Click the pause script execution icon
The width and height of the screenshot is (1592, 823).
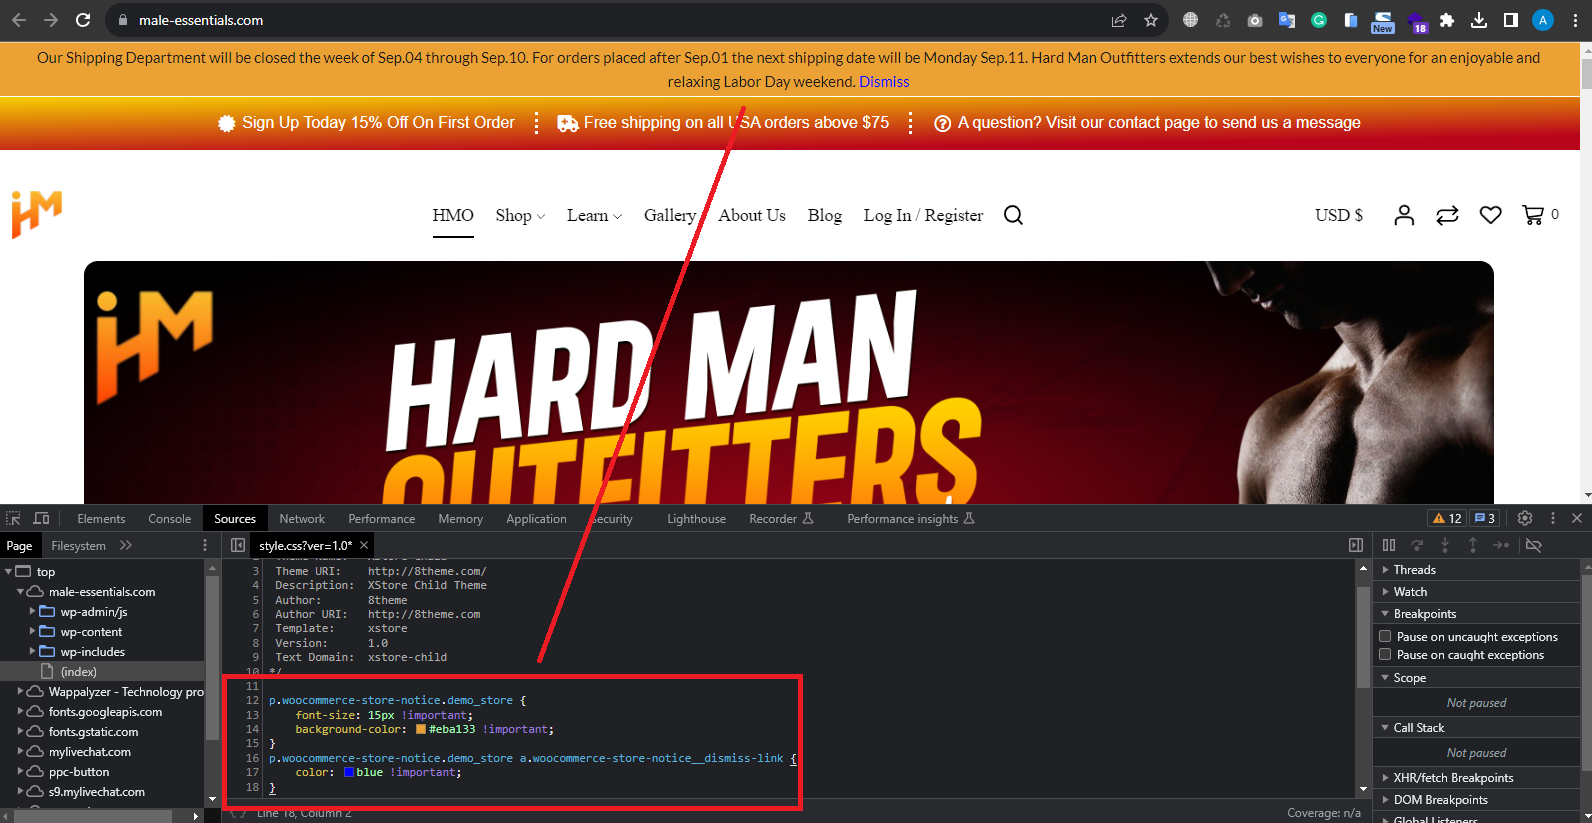point(1389,545)
